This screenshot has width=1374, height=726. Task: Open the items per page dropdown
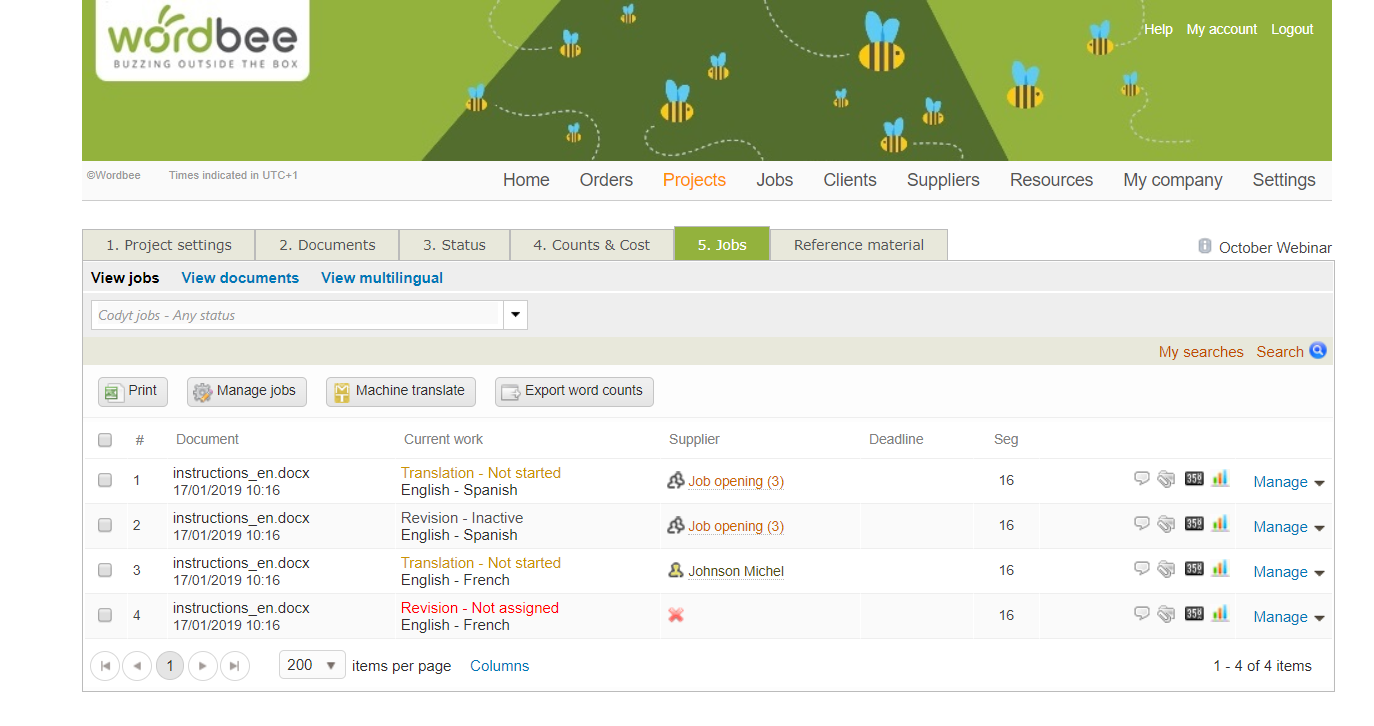coord(312,665)
